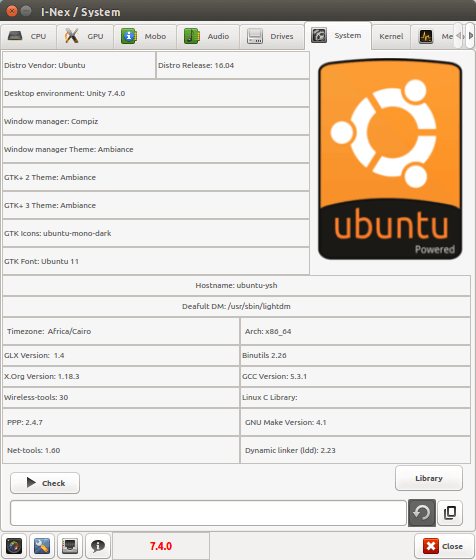Click the network port report icon
This screenshot has height=560, width=476.
coord(70,546)
